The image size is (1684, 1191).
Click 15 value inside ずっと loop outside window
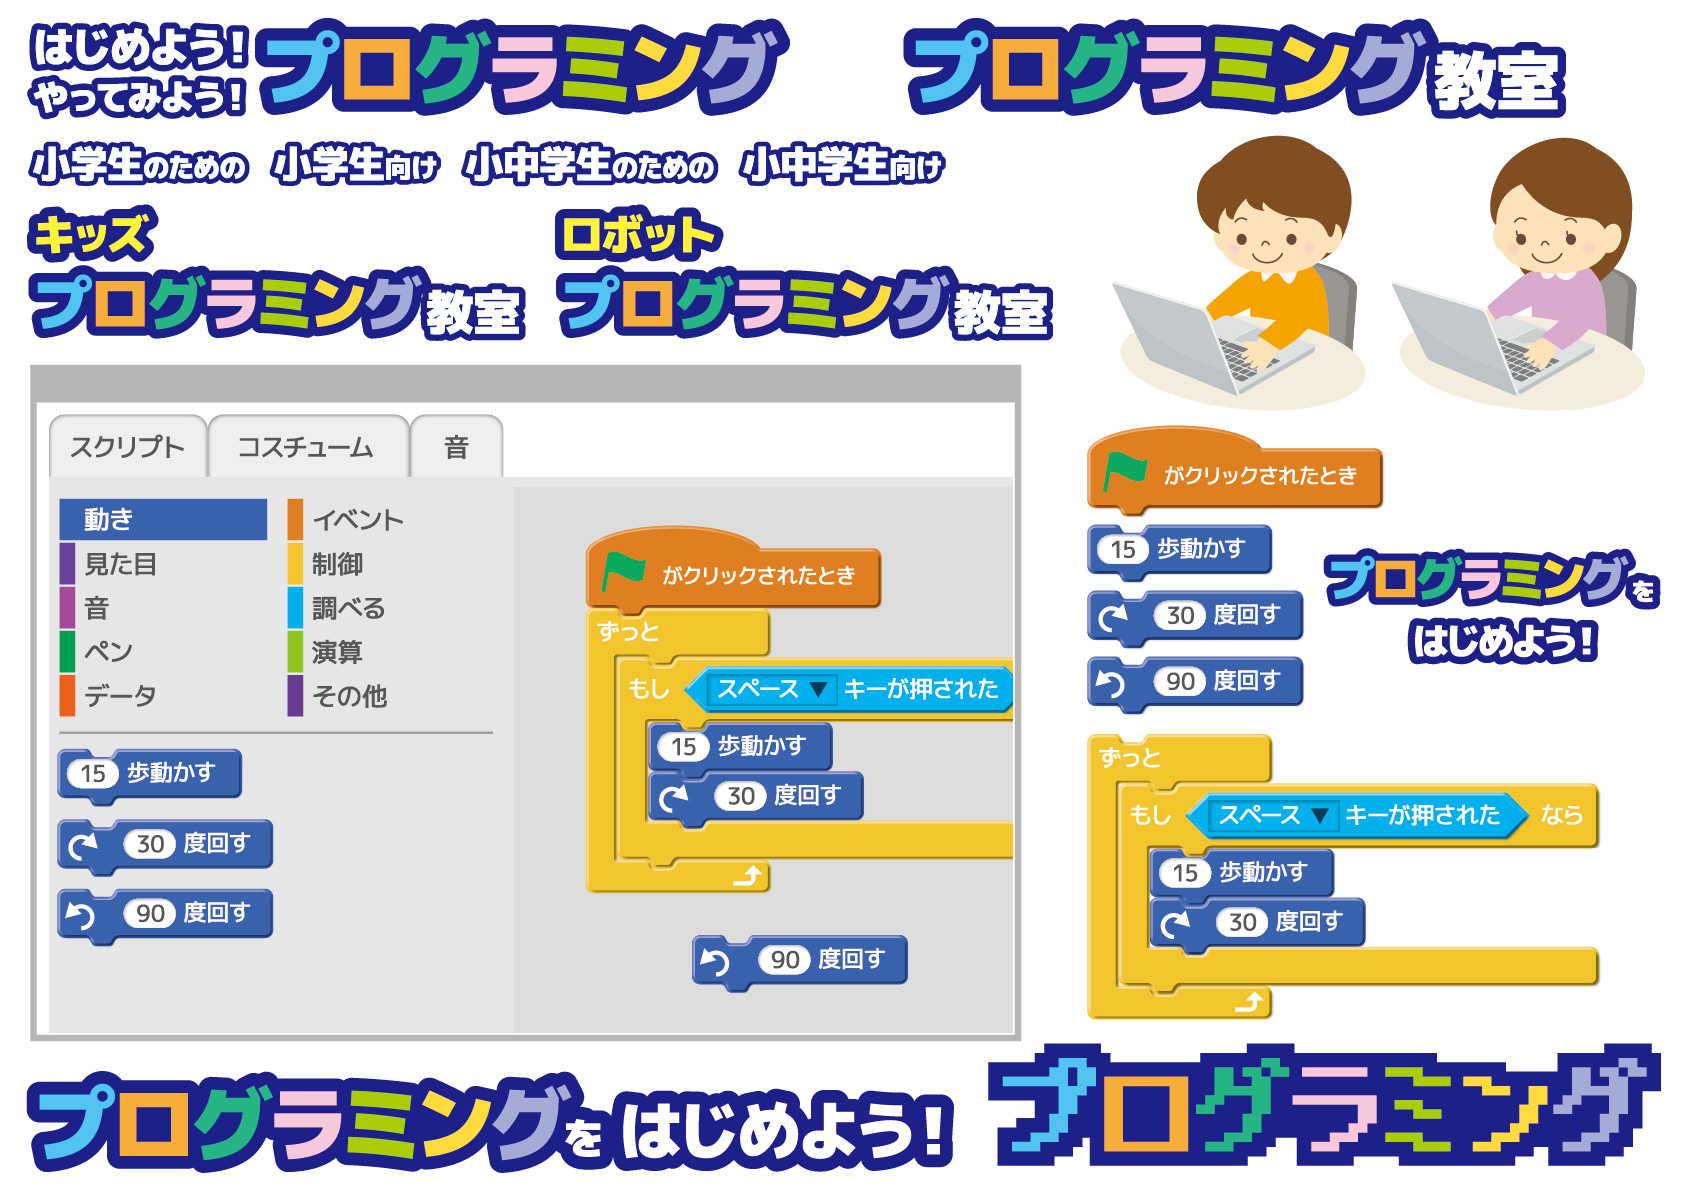pyautogui.click(x=1185, y=874)
